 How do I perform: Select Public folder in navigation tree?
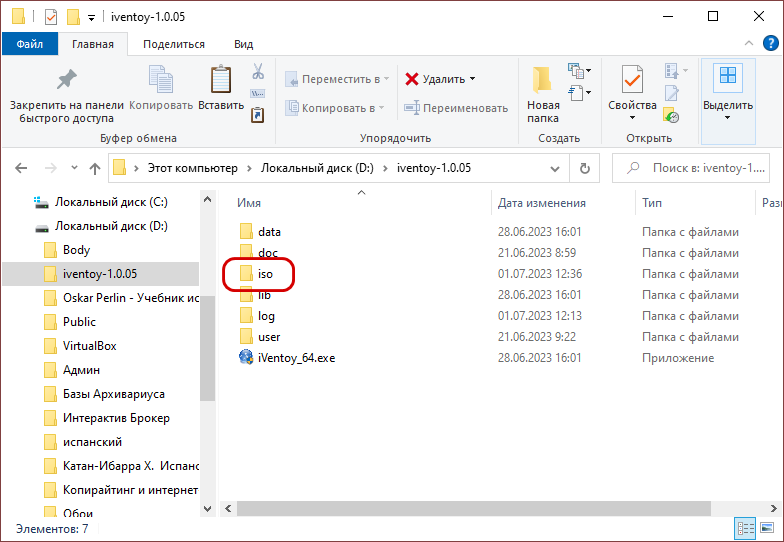(x=70, y=322)
